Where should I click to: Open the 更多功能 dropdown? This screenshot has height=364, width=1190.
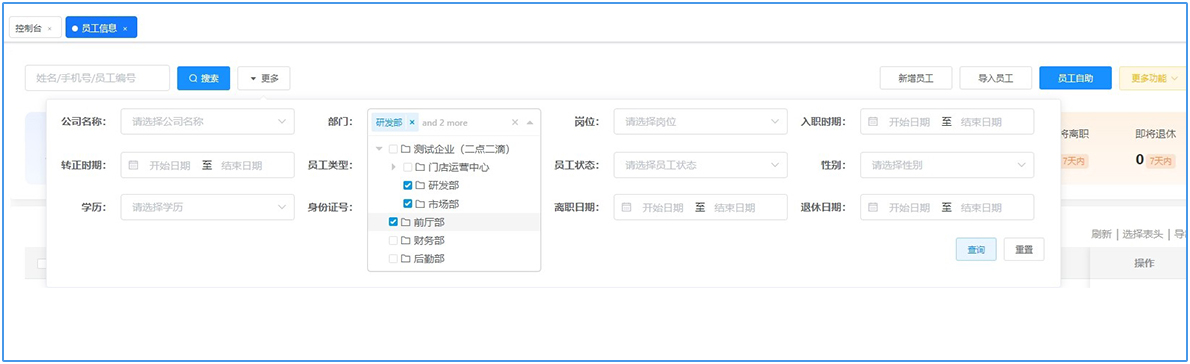coord(1154,78)
